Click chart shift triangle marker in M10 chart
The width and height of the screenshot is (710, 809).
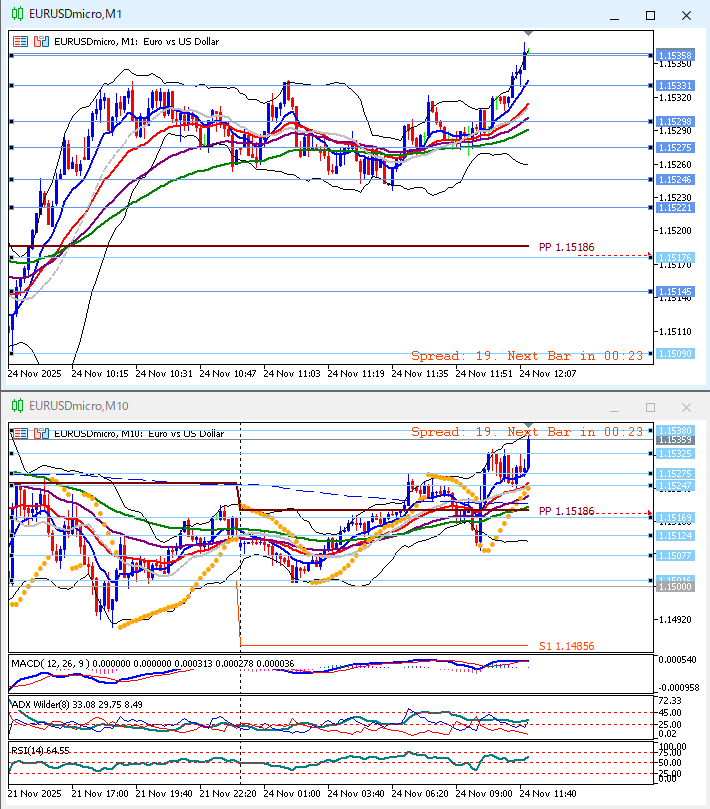(x=528, y=427)
